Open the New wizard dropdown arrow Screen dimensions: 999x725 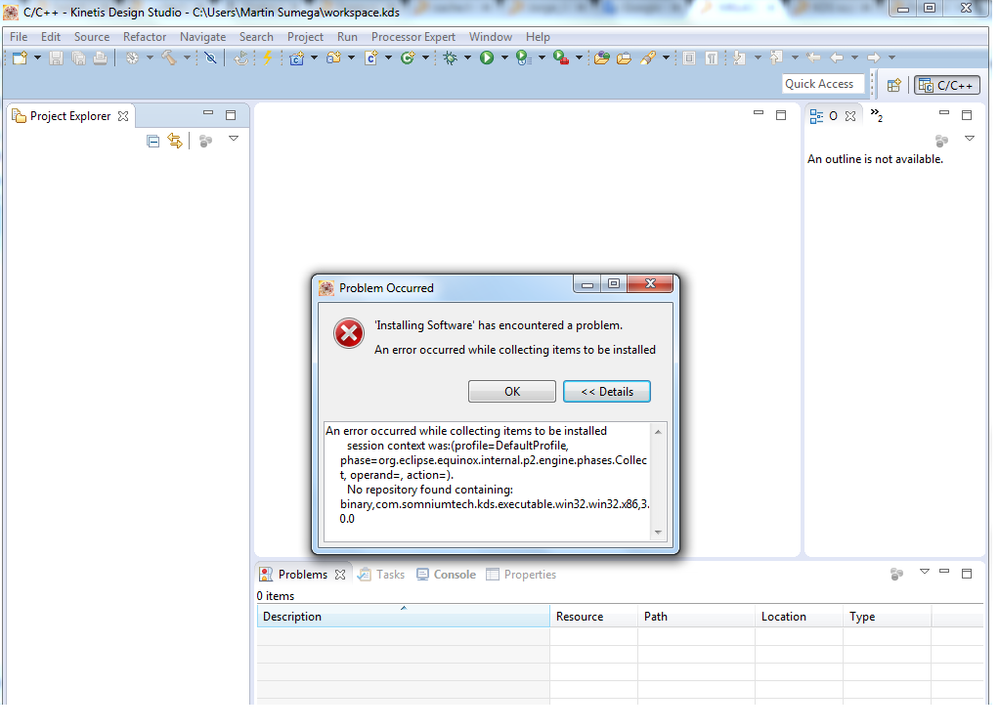tap(38, 58)
